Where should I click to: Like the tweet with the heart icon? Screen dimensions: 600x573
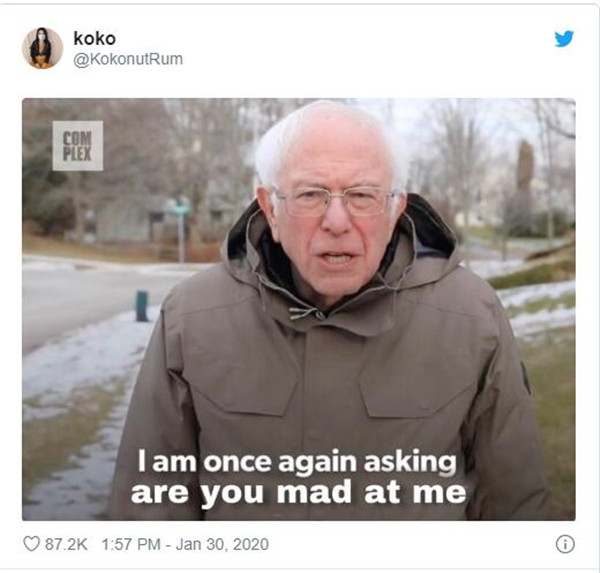[31, 544]
